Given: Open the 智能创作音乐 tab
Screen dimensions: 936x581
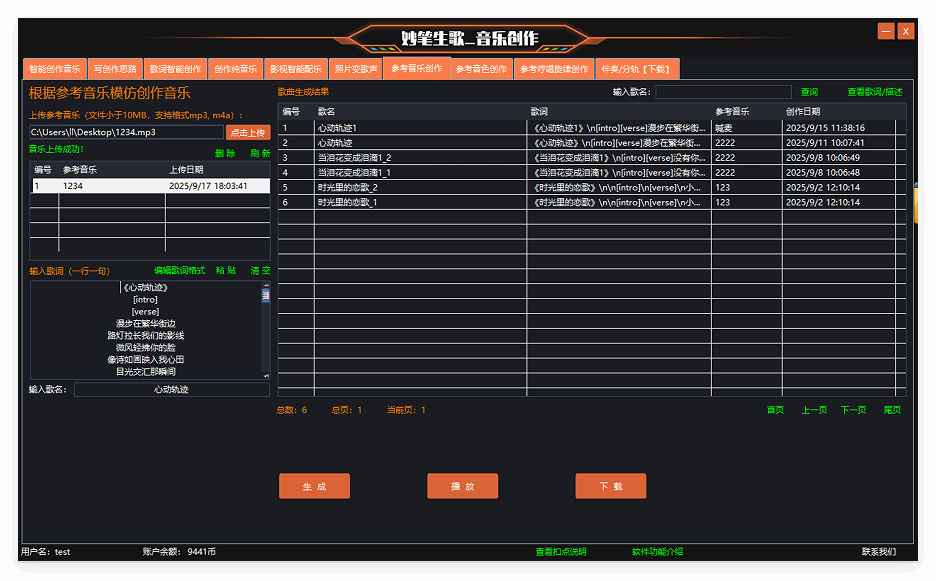Looking at the screenshot, I should click(54, 69).
